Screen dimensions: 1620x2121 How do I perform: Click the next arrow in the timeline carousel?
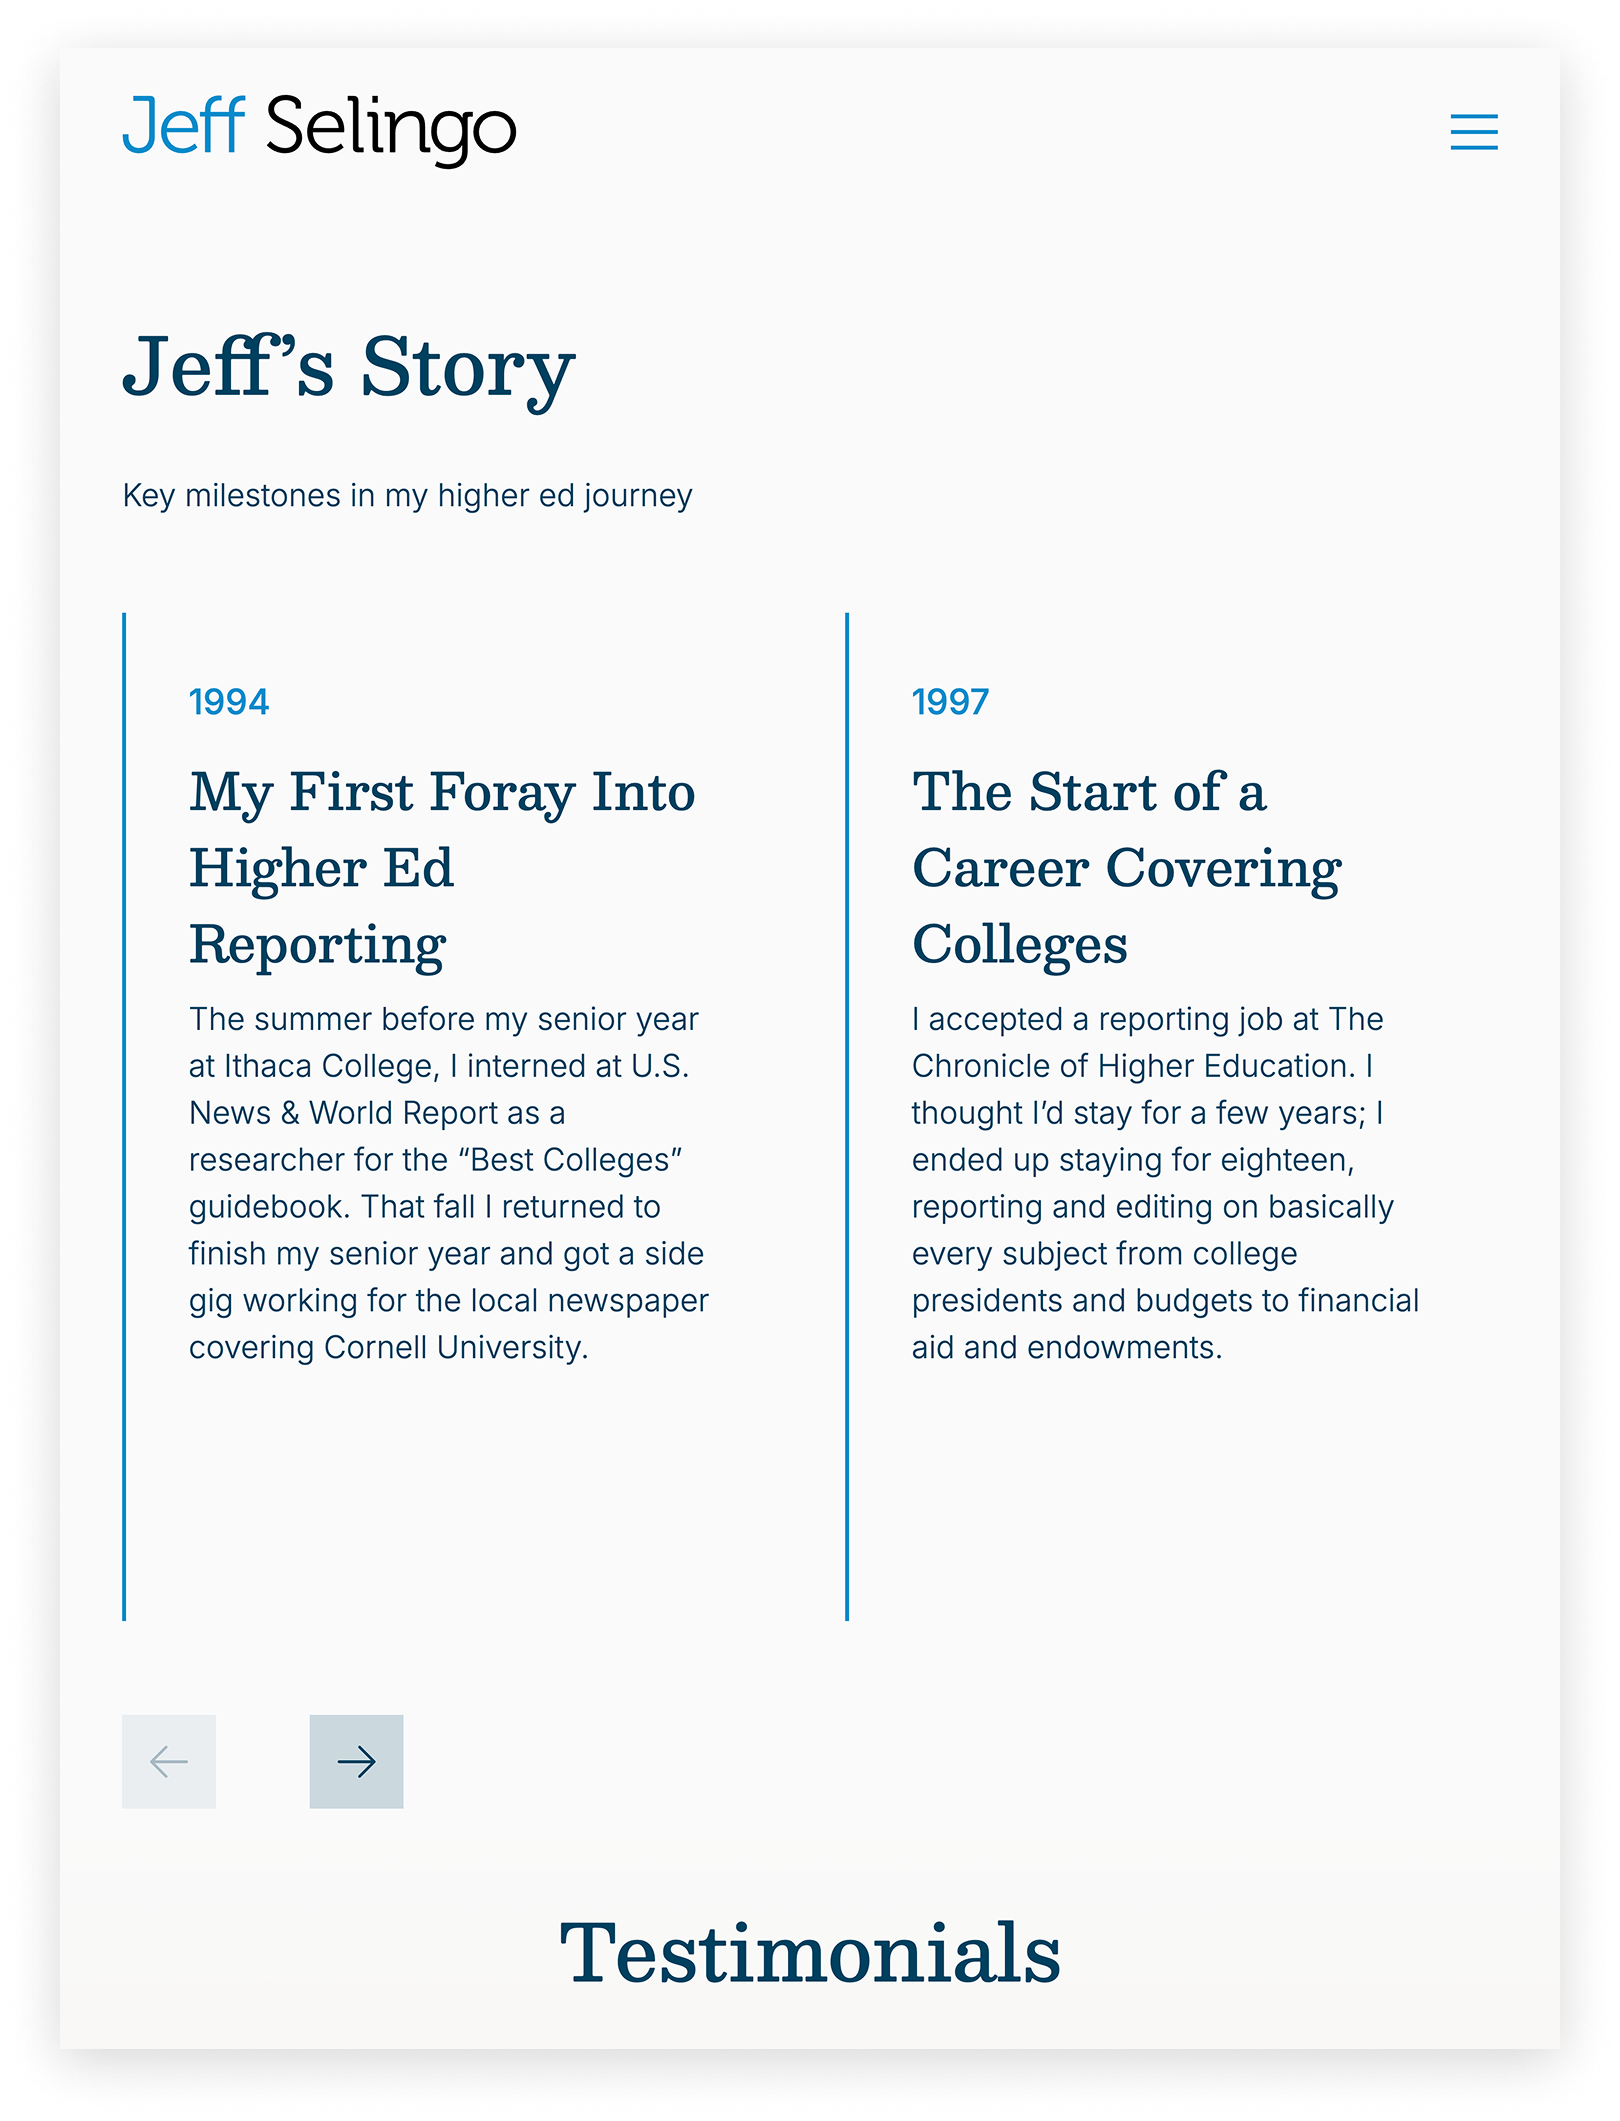(x=356, y=1761)
